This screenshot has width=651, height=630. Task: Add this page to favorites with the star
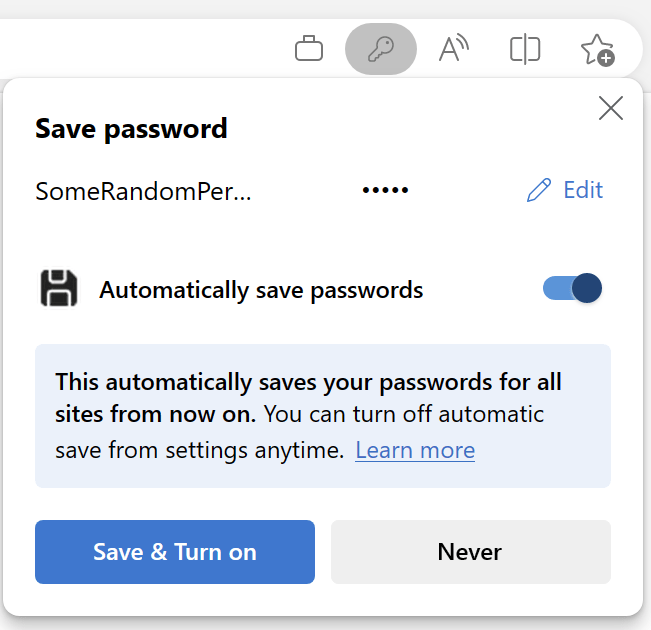(597, 49)
